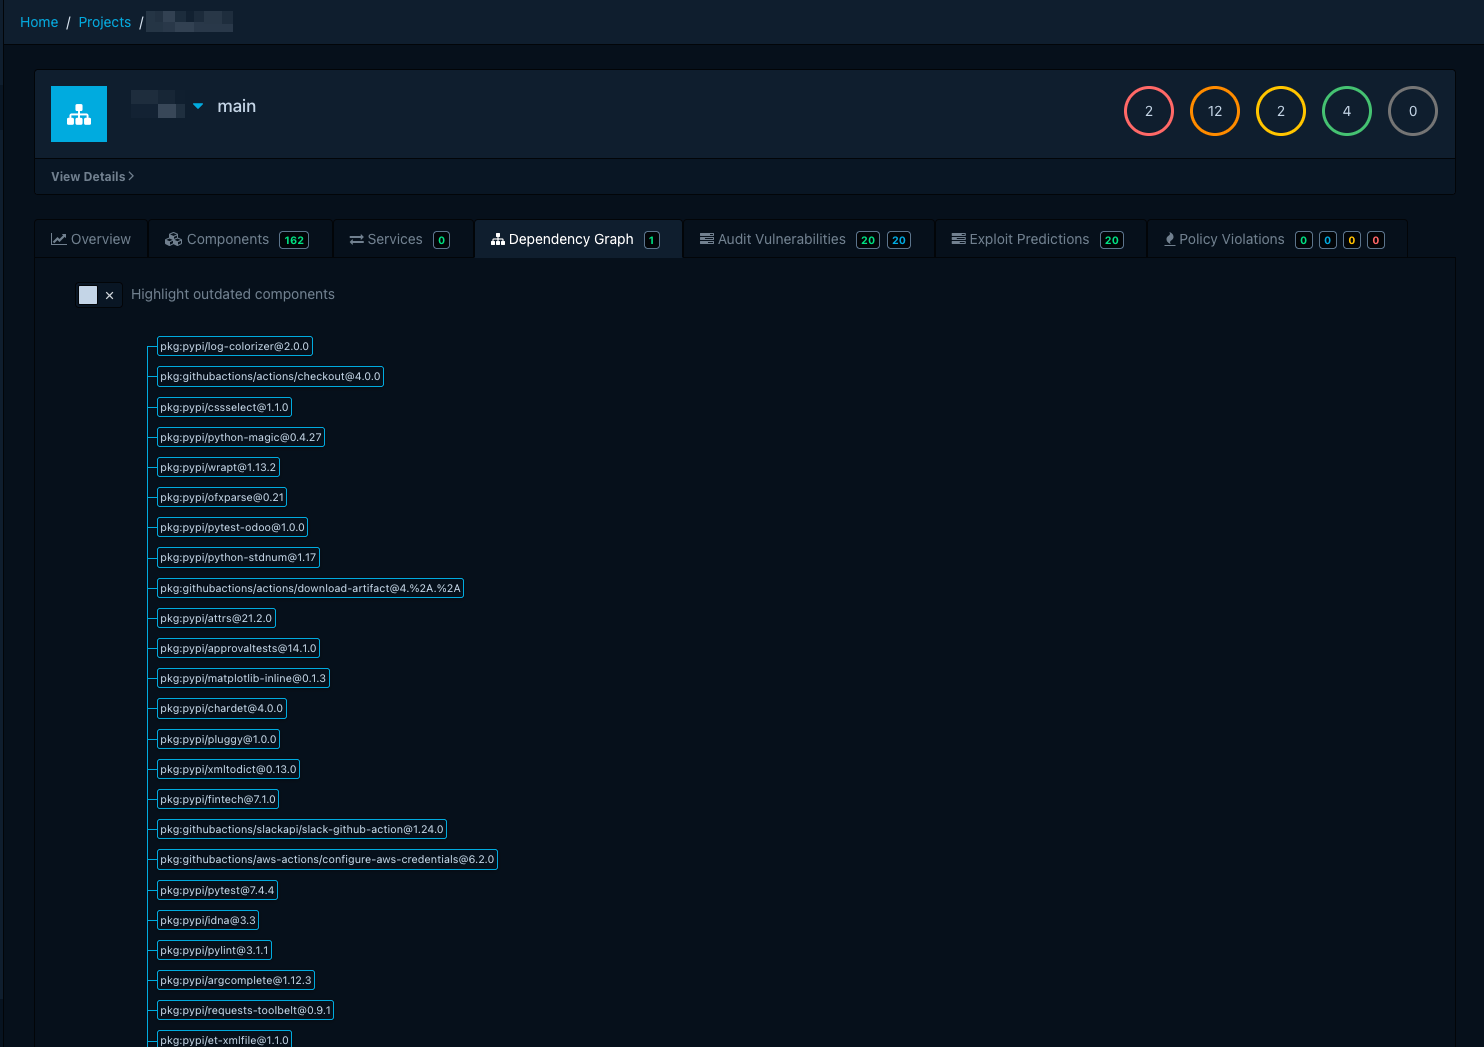The image size is (1484, 1047).
Task: Select node pkg:pypi/approvaltests@14.1.0
Action: 238,648
